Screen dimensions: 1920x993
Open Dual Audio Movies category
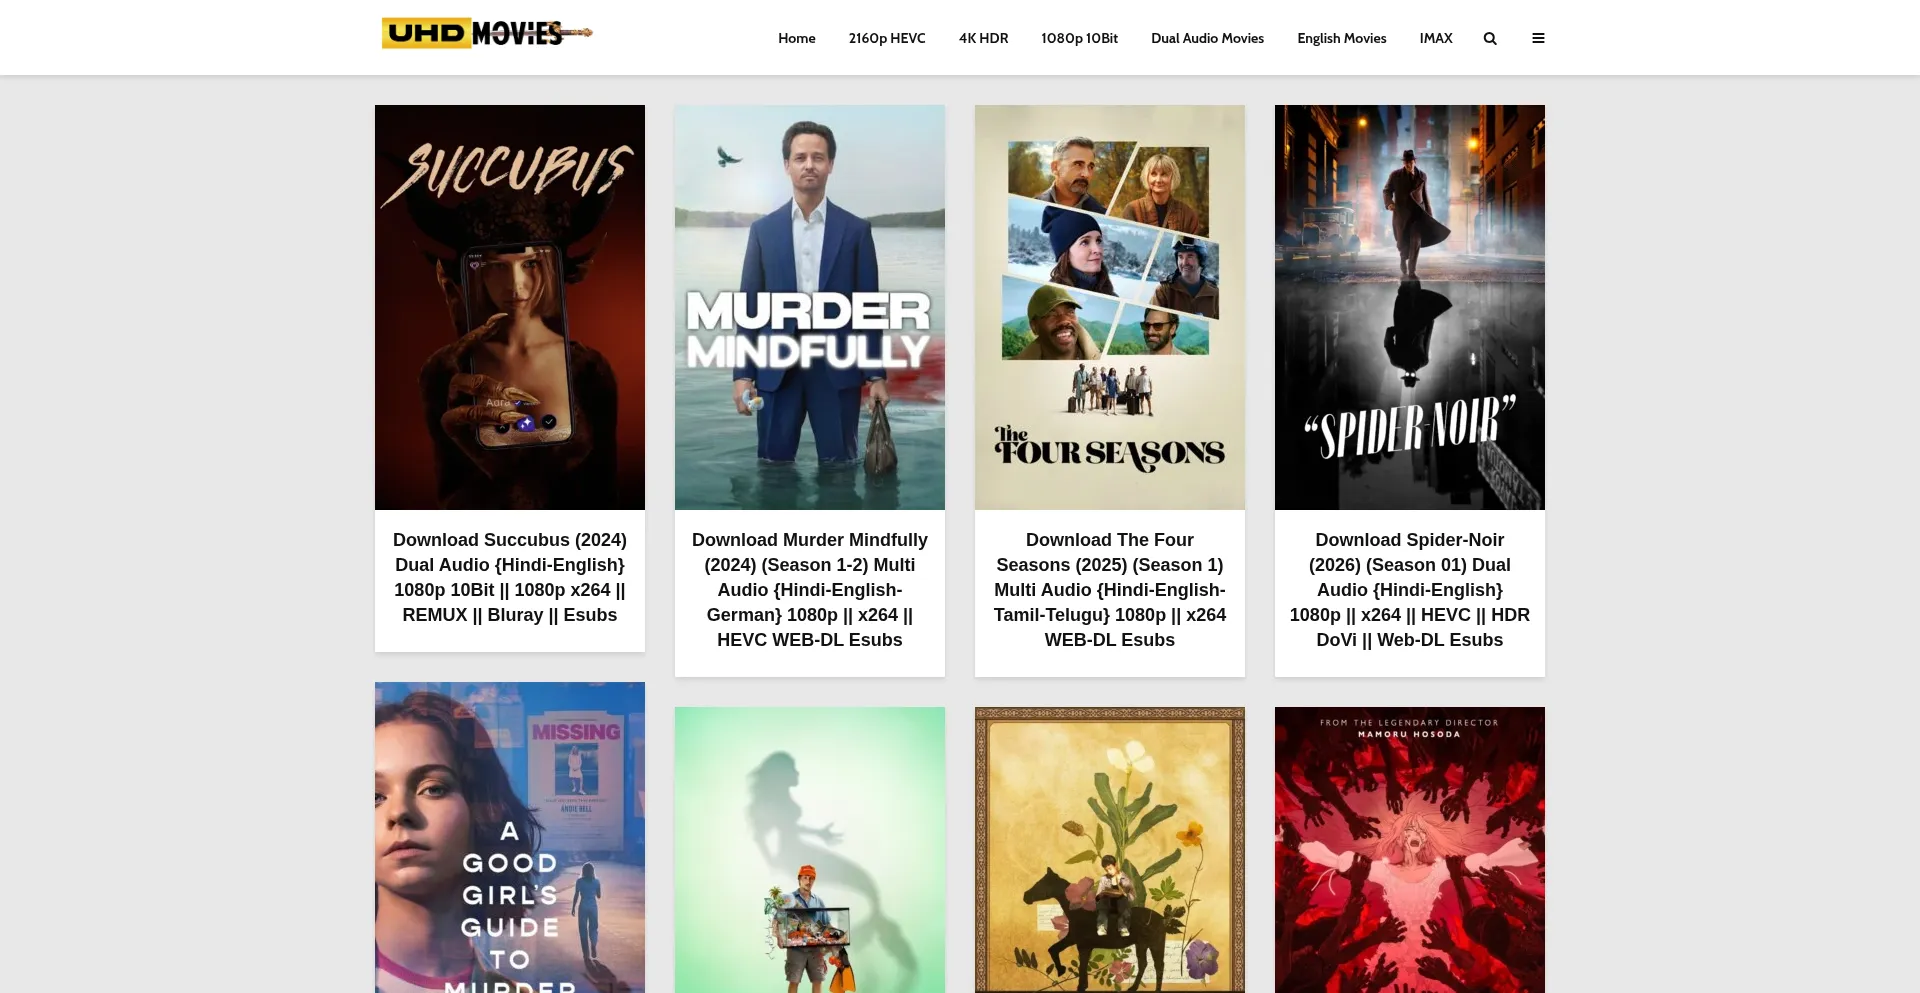(1207, 38)
